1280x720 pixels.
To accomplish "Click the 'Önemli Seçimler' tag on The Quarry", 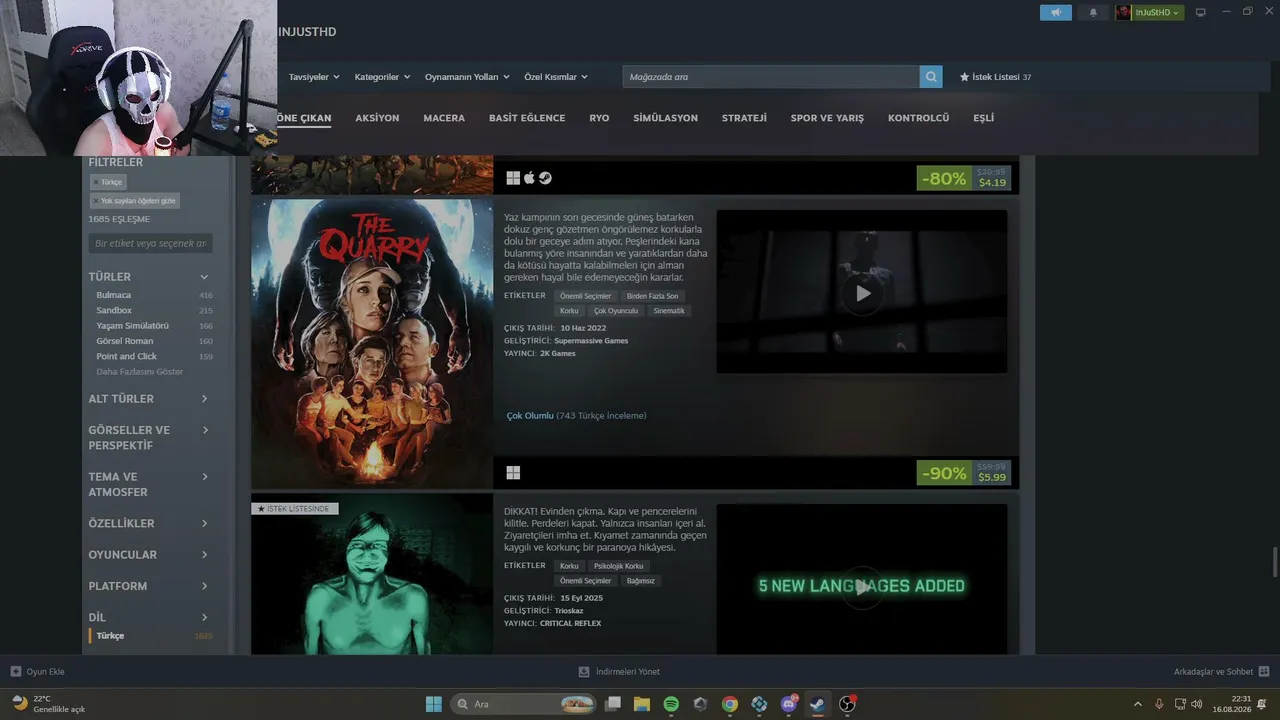I will (585, 296).
